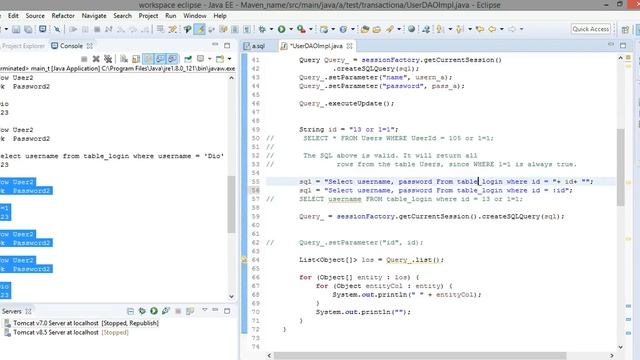Viewport: 640px width, 360px height.
Task: Start the server with green play icon
Action: 154,311
